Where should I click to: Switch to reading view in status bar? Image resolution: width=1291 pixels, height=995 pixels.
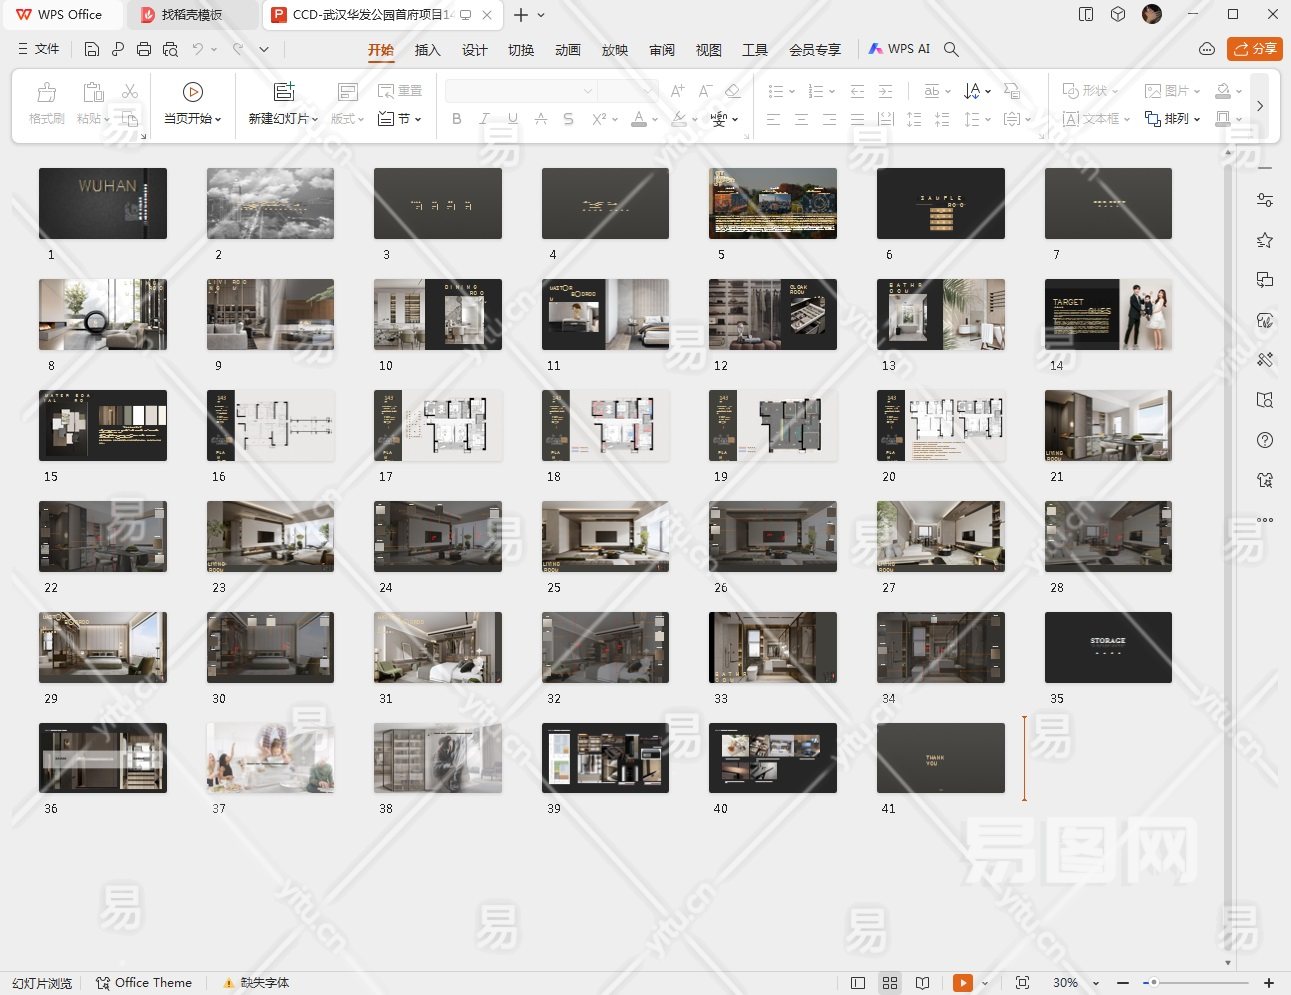(x=923, y=983)
